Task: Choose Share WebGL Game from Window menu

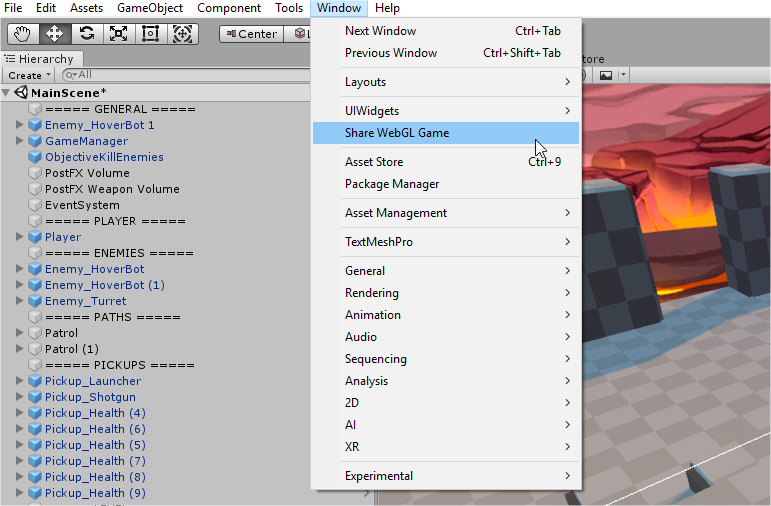Action: pyautogui.click(x=446, y=133)
